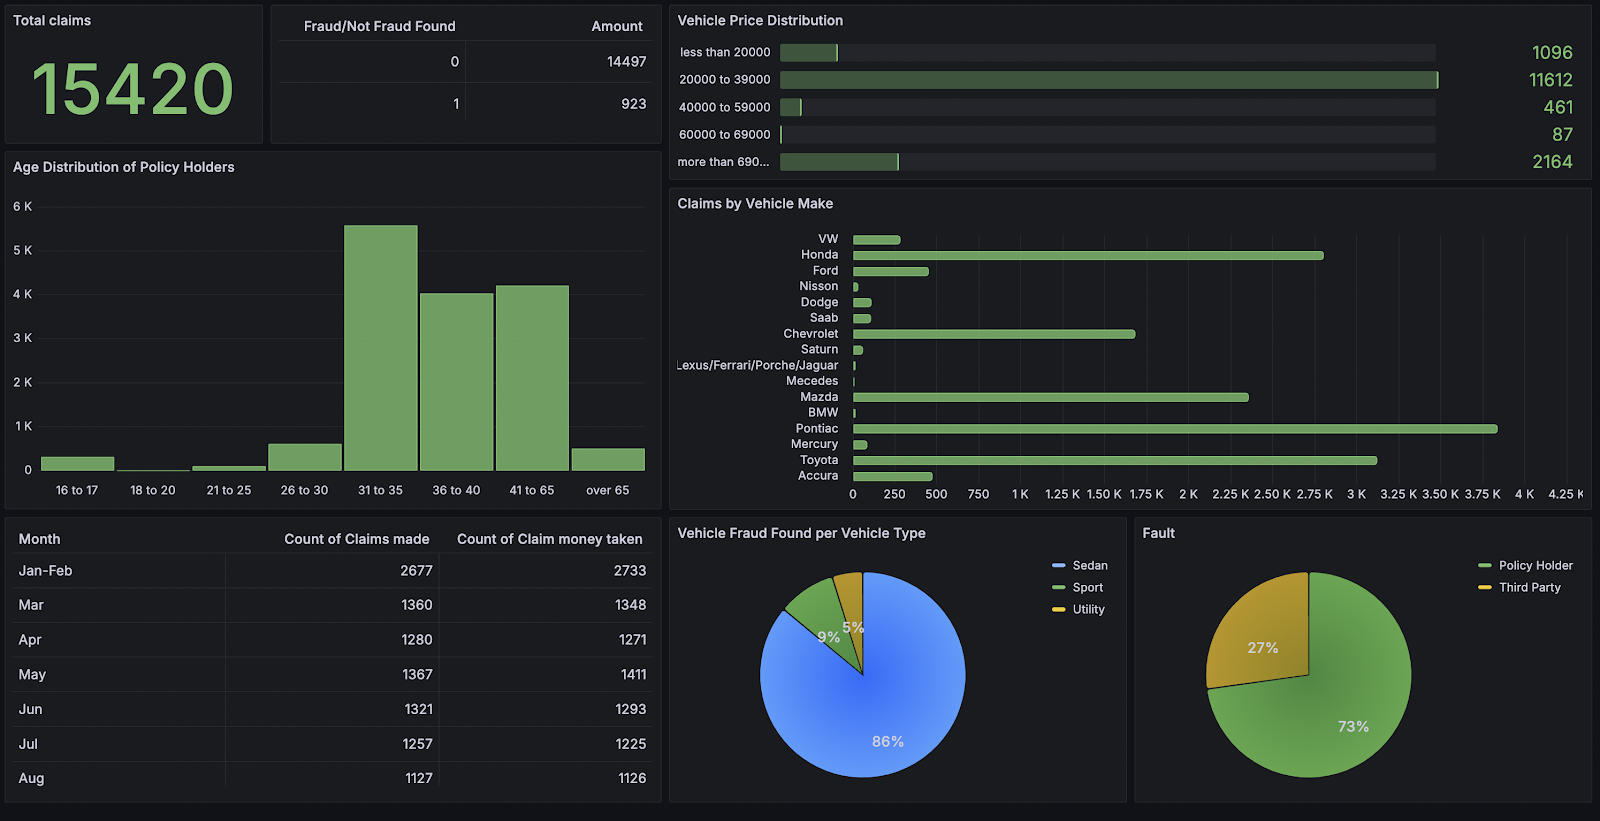This screenshot has width=1600, height=821.
Task: Open Age Distribution of Policy Holders title
Action: 124,168
